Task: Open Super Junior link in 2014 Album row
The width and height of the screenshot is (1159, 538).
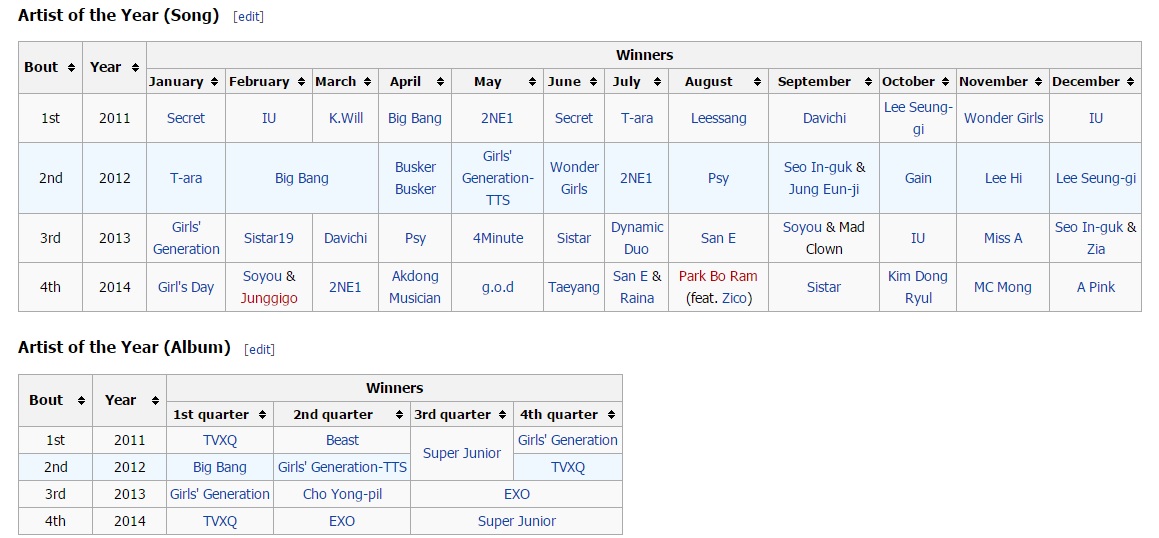Action: click(517, 521)
